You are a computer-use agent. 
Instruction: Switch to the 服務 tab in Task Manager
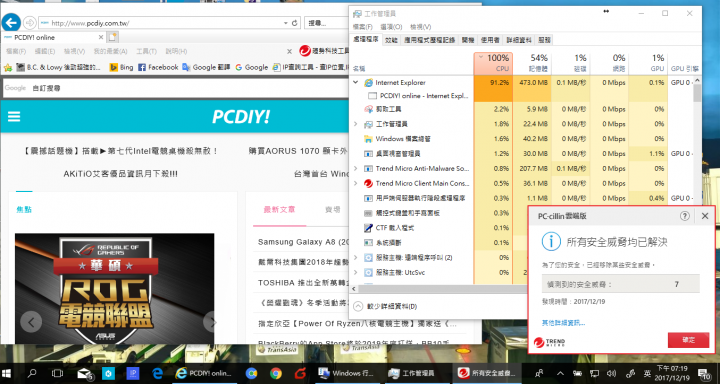(x=544, y=40)
